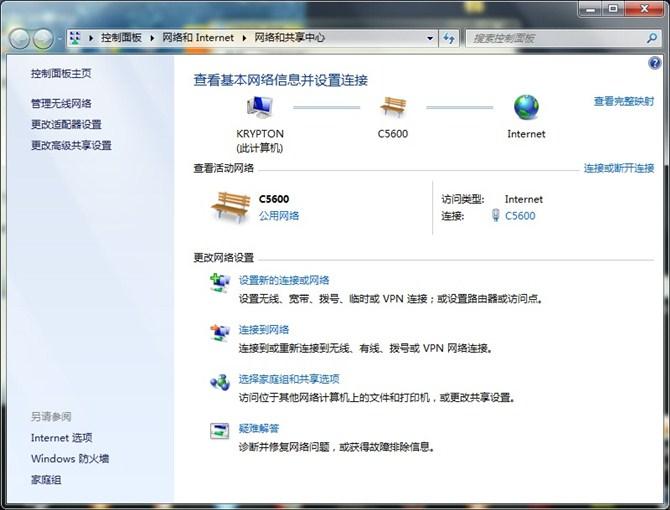Click the refresh button beside the address bar
Viewport: 670px width, 510px height.
[449, 38]
